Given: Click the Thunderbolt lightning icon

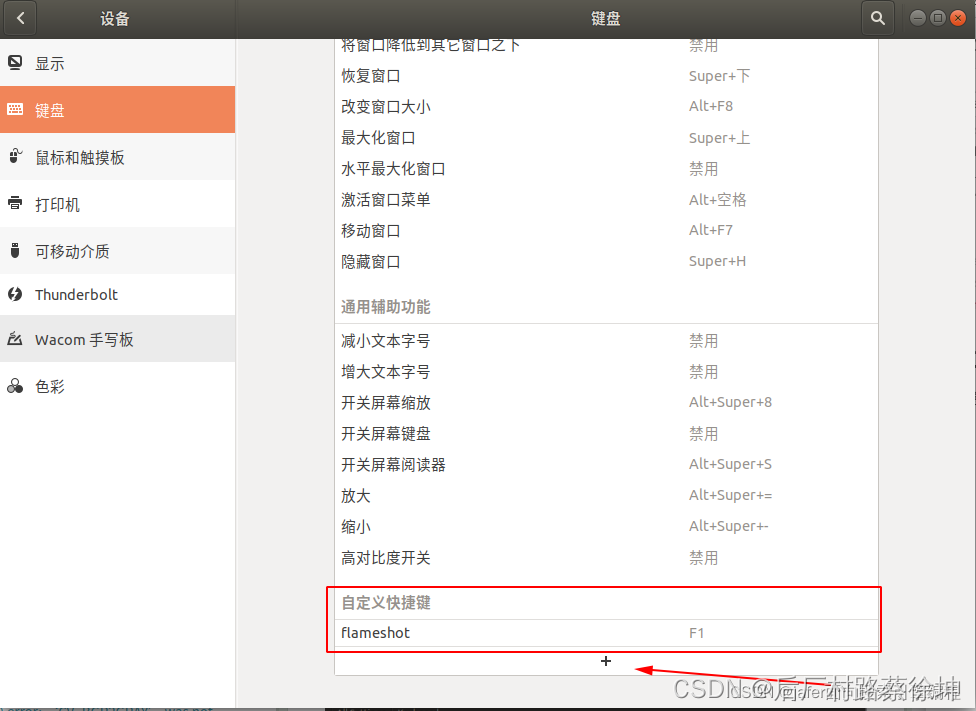Looking at the screenshot, I should (x=15, y=294).
